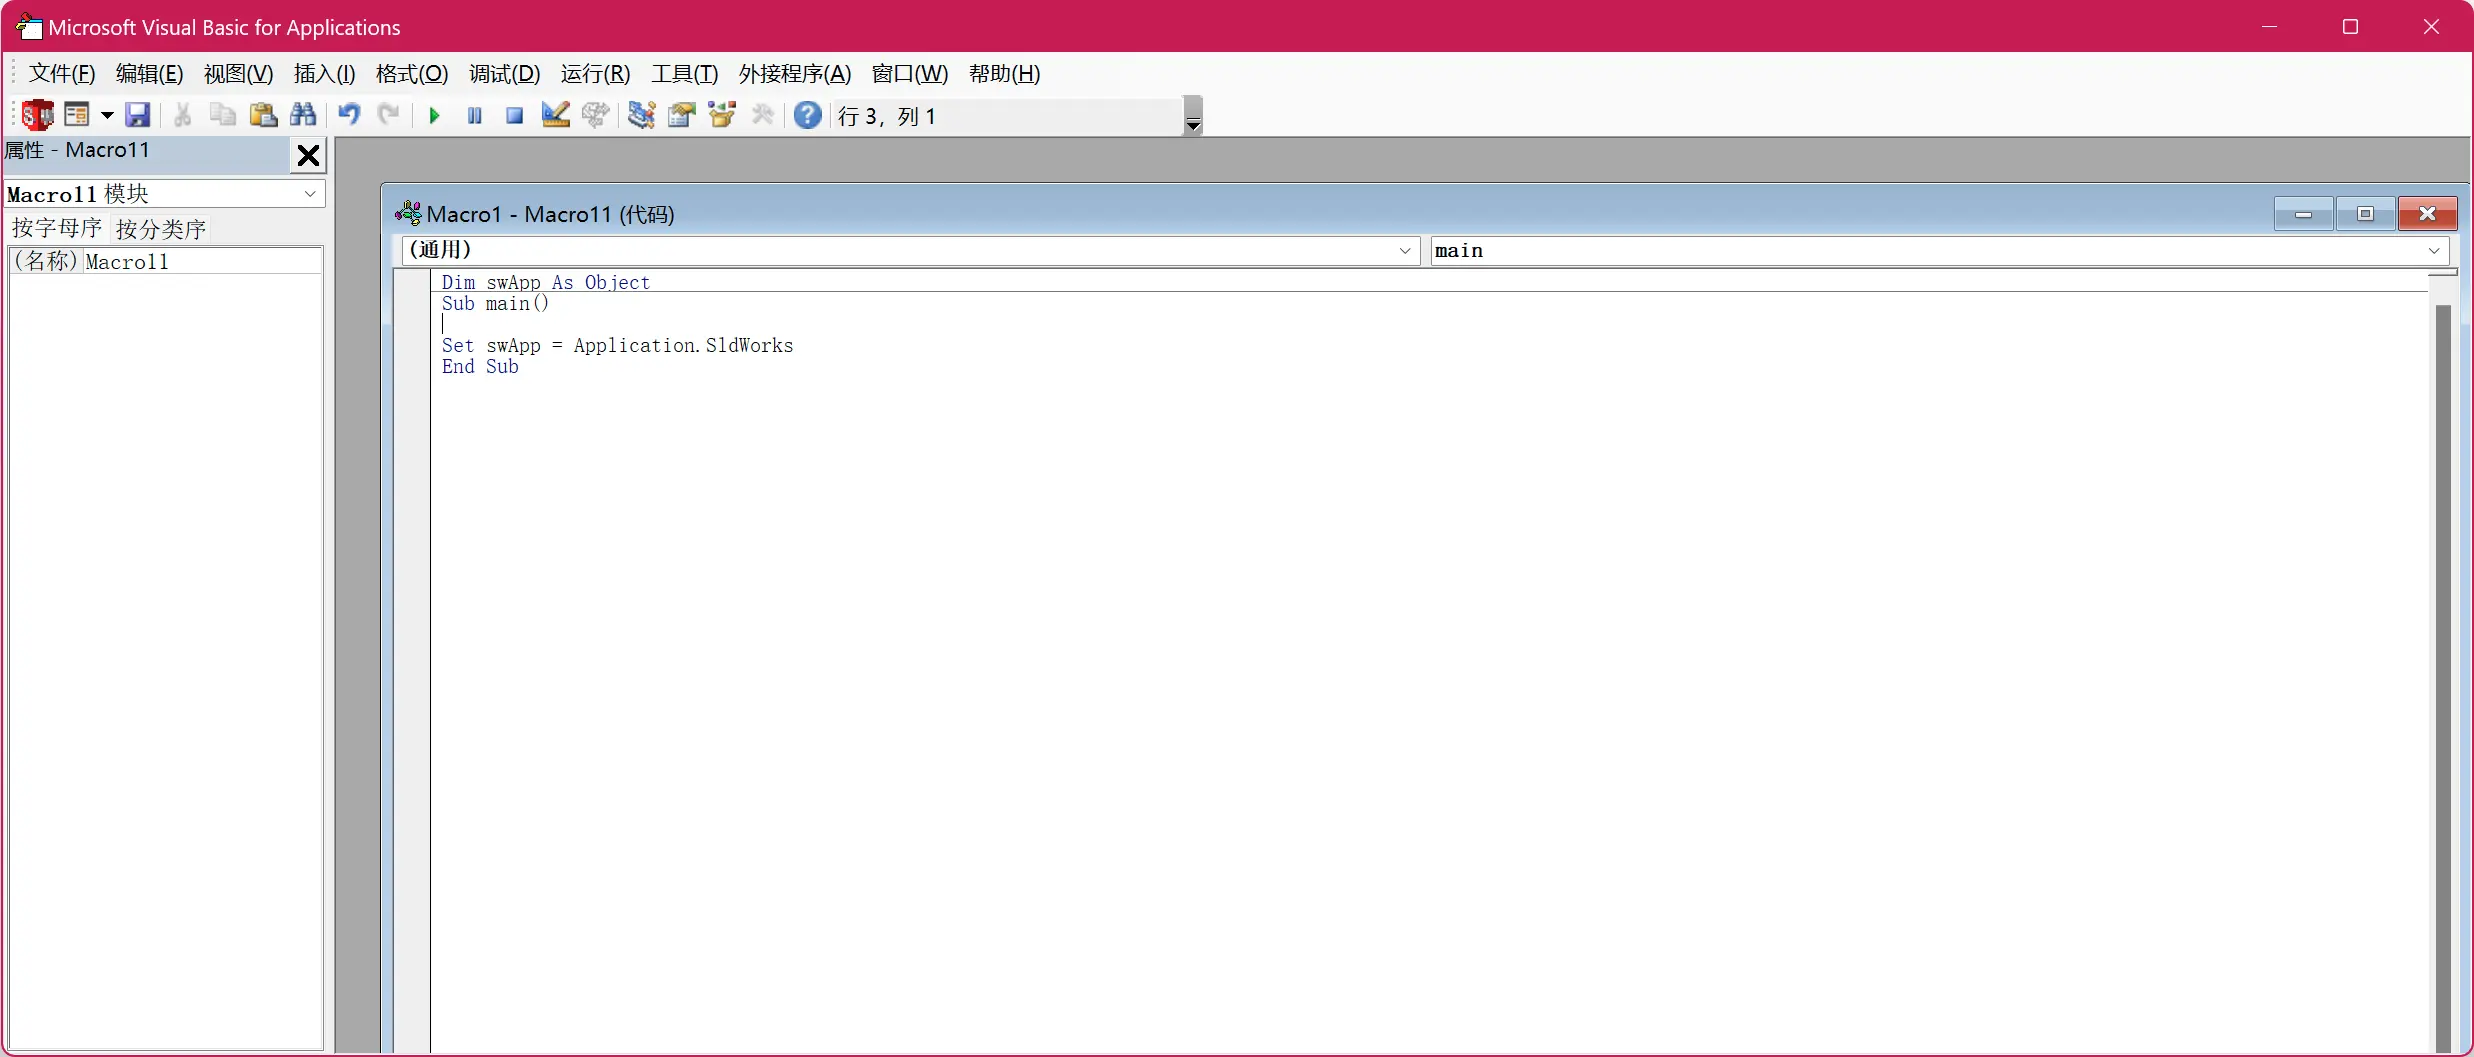Expand the Macro11 模块 object dropdown

310,194
